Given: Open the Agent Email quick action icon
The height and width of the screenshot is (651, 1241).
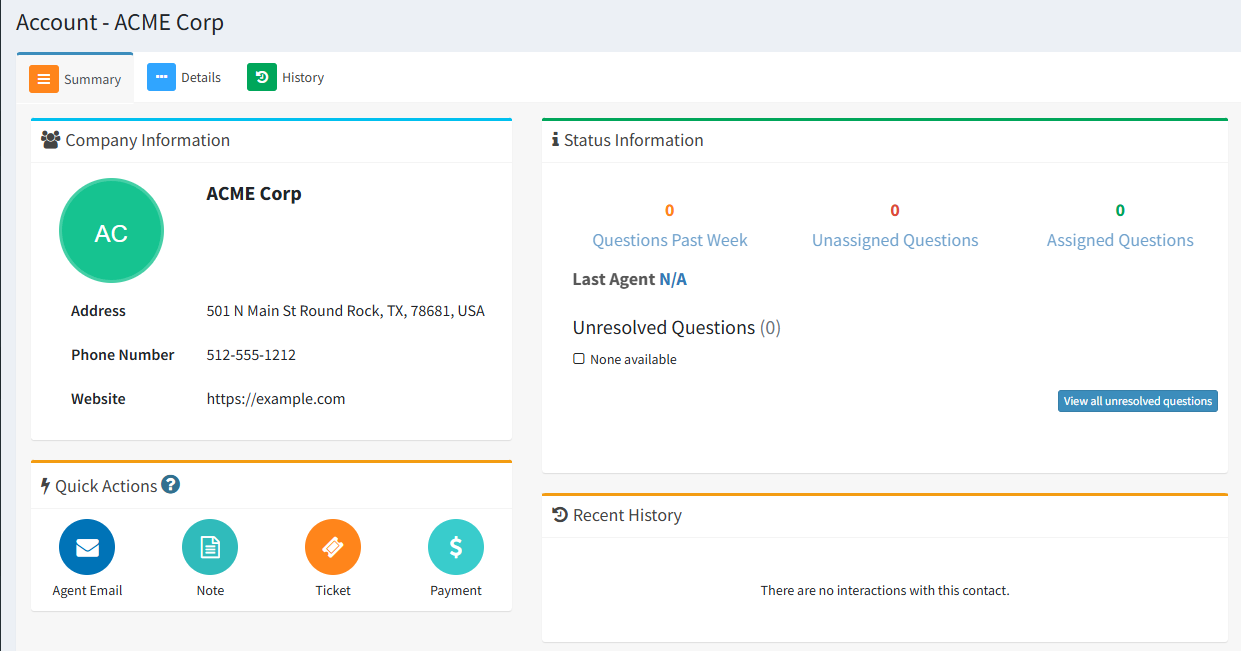Looking at the screenshot, I should click(87, 547).
